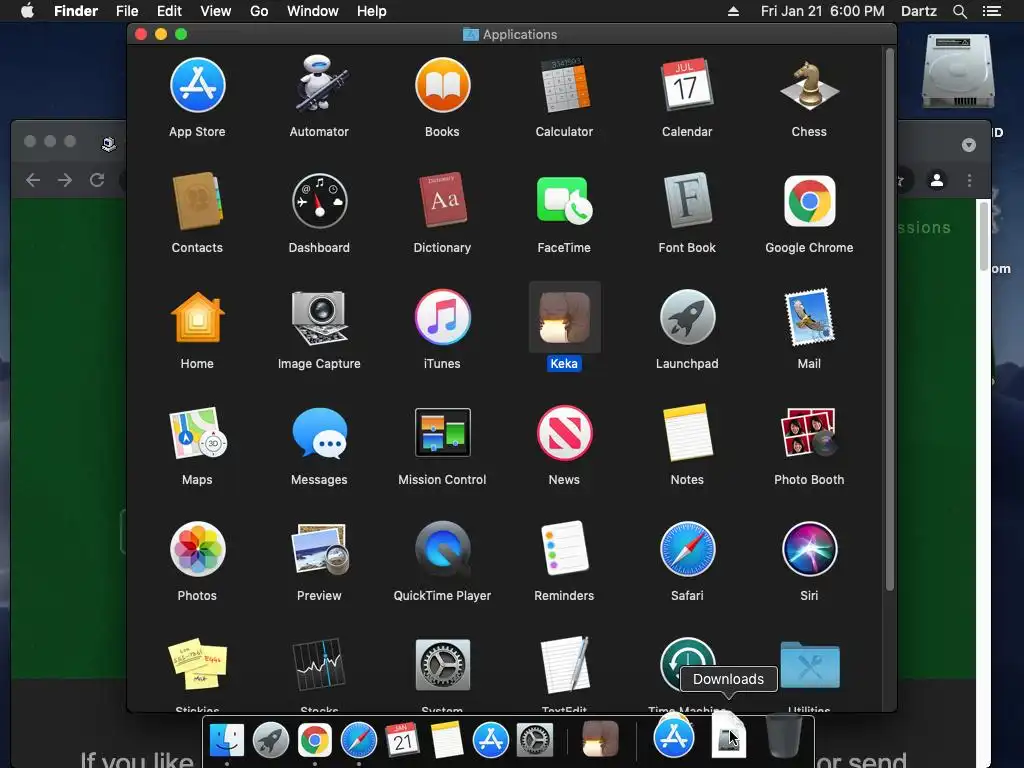Open the Mission Control app
The height and width of the screenshot is (768, 1024).
coord(442,432)
